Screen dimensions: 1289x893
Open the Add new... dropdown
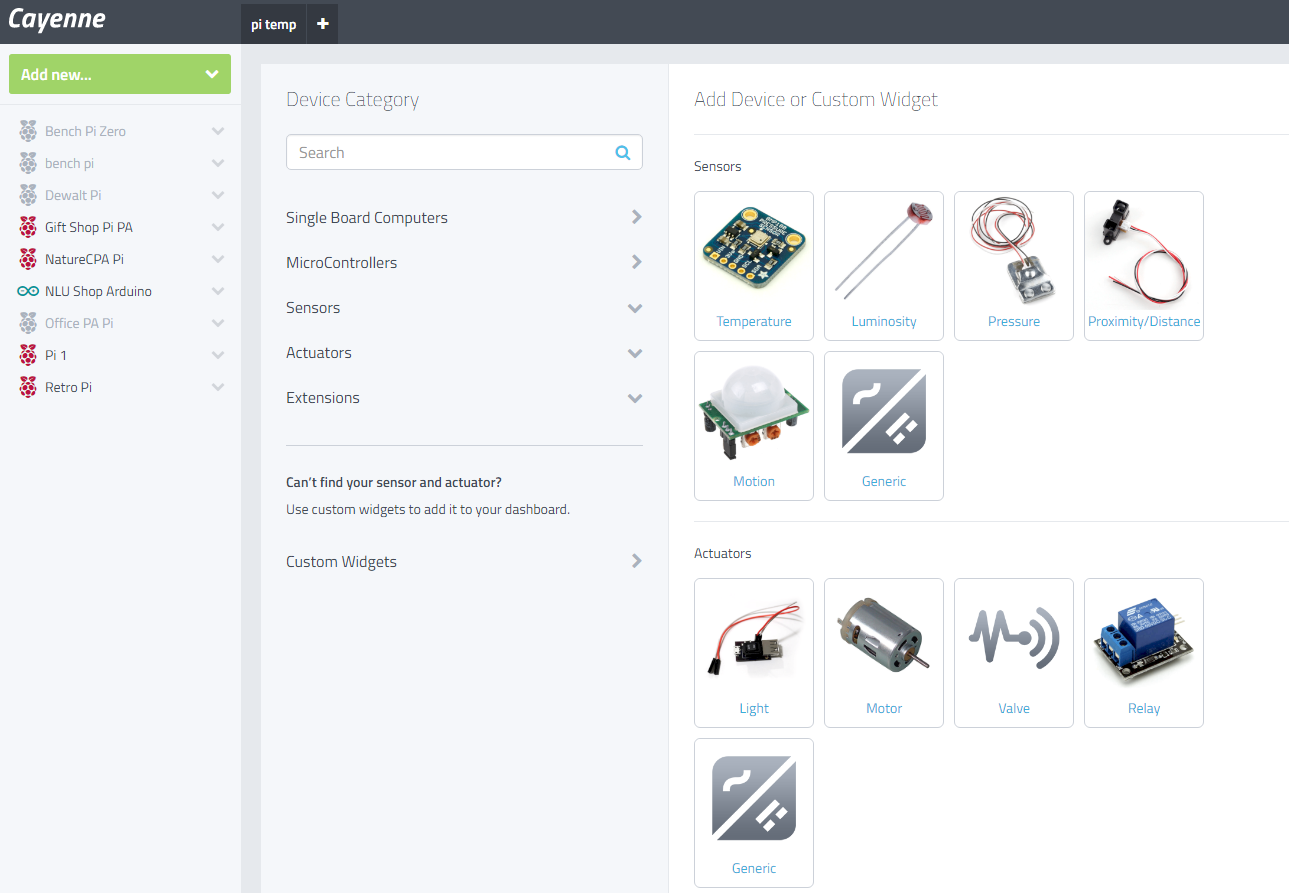click(120, 74)
